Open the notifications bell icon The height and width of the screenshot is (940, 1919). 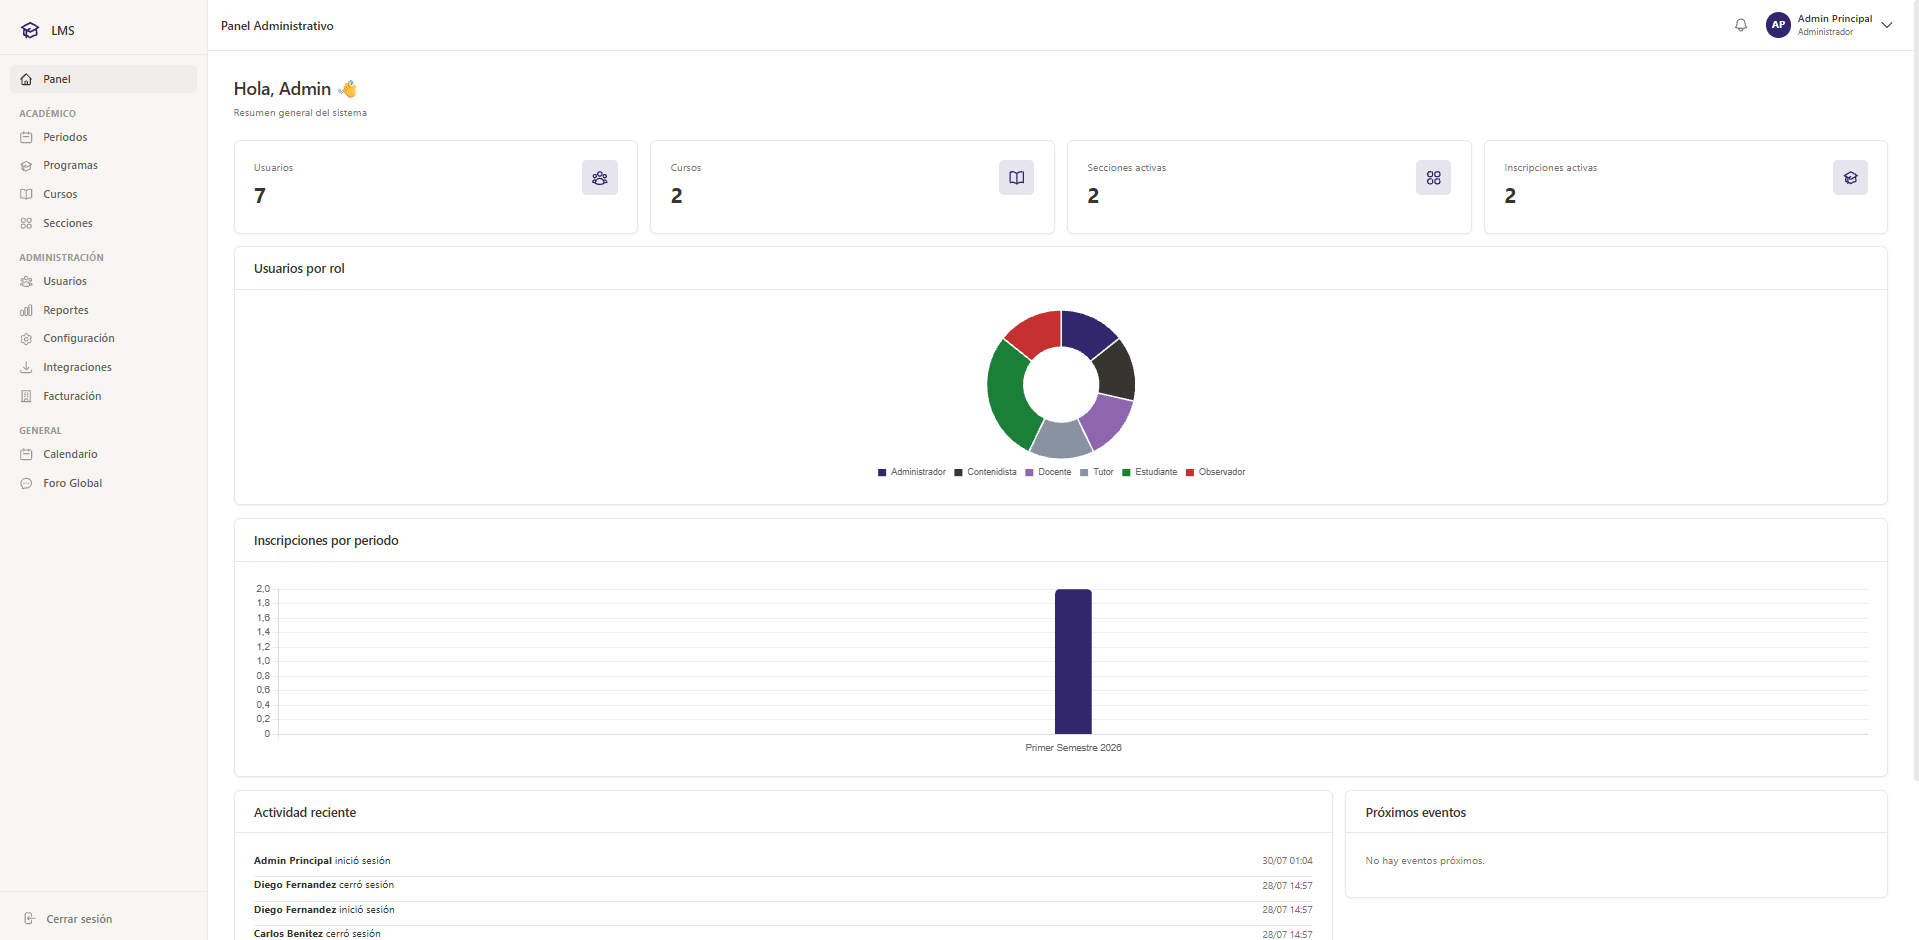(x=1741, y=25)
